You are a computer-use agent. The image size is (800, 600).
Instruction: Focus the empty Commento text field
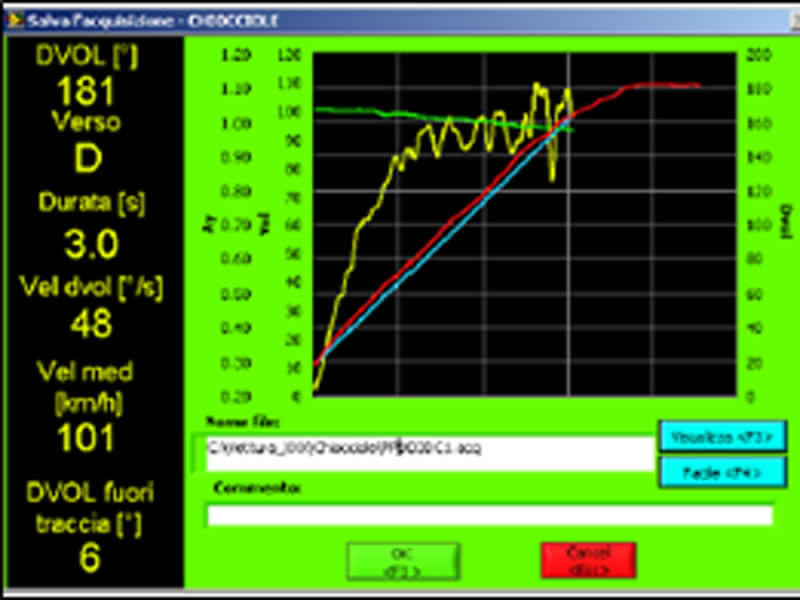point(489,515)
